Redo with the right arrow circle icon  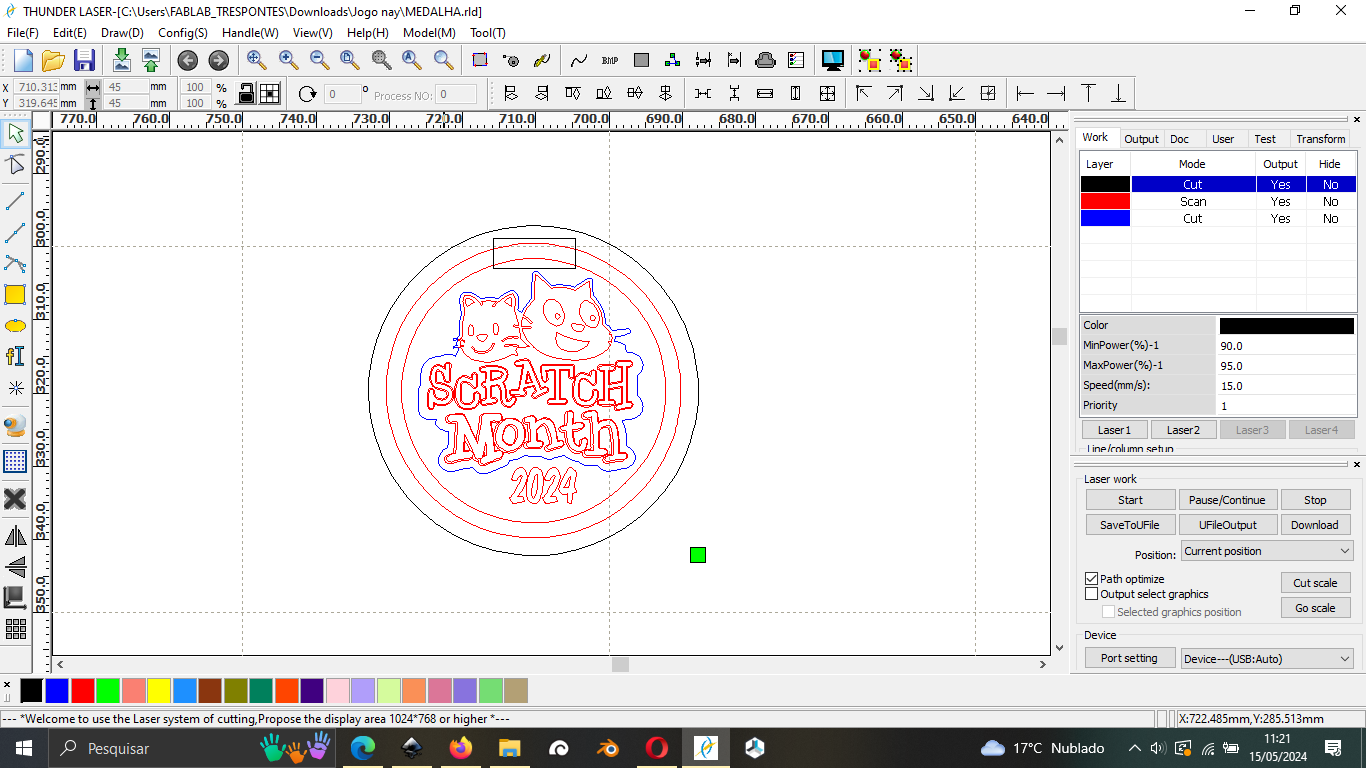tap(218, 60)
